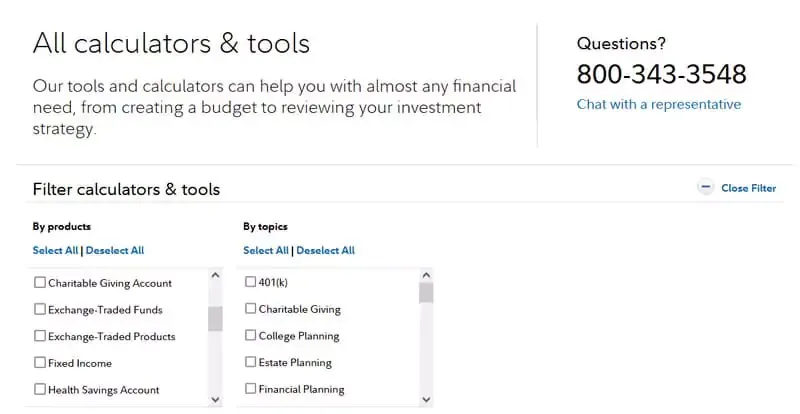Tick the Exchange-Traded Funds checkbox
This screenshot has width=800, height=414.
(40, 309)
